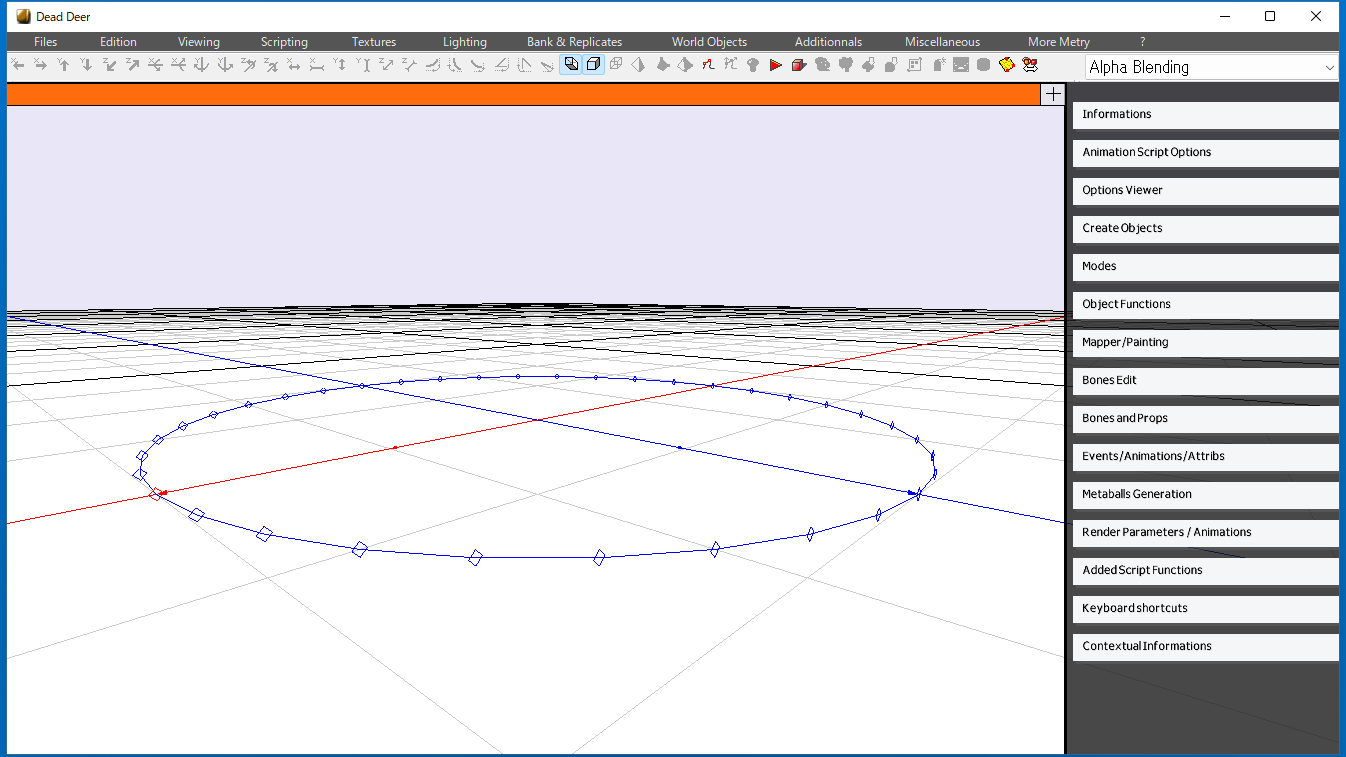Expand the Modes panel
The width and height of the screenshot is (1346, 757).
[1205, 266]
